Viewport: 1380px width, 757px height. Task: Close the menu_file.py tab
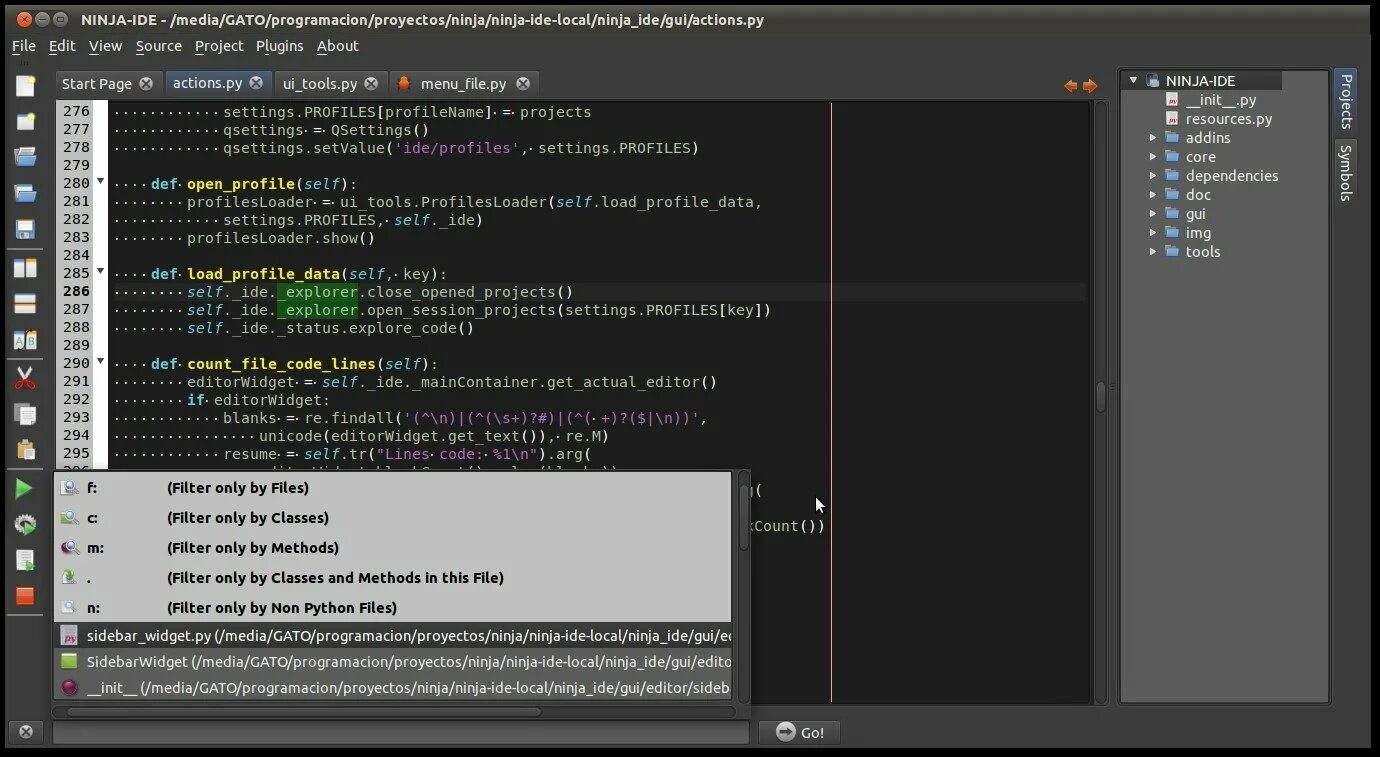(523, 84)
